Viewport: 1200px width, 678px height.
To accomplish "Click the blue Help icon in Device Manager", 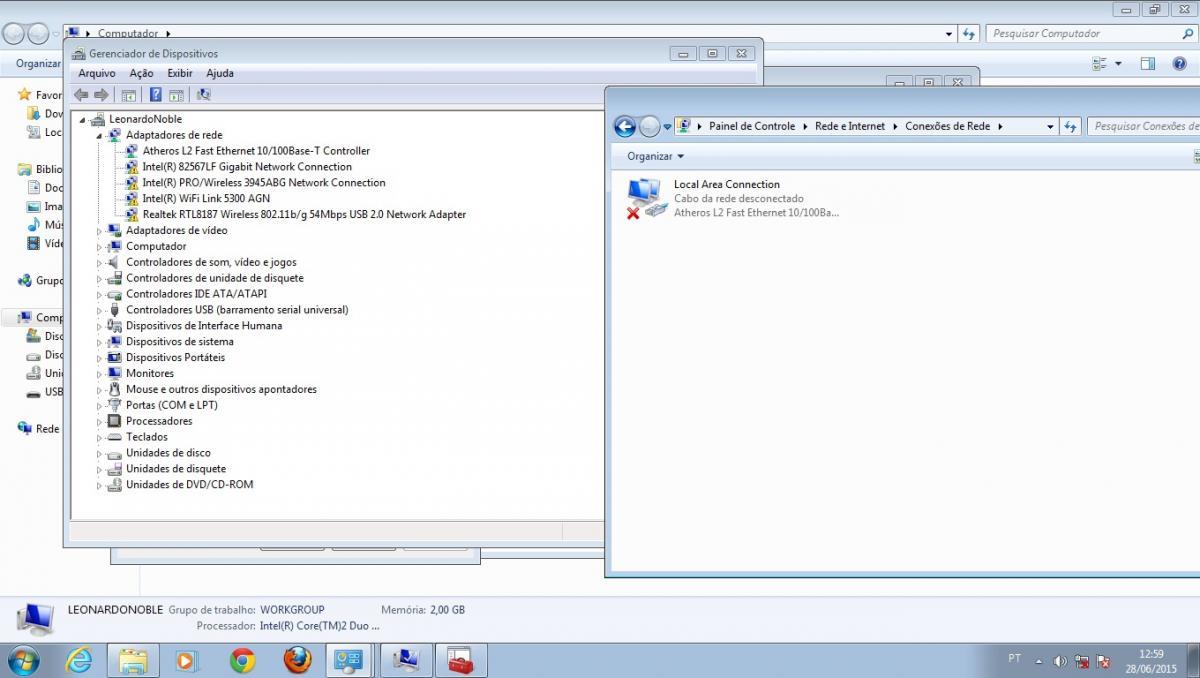I will click(156, 95).
